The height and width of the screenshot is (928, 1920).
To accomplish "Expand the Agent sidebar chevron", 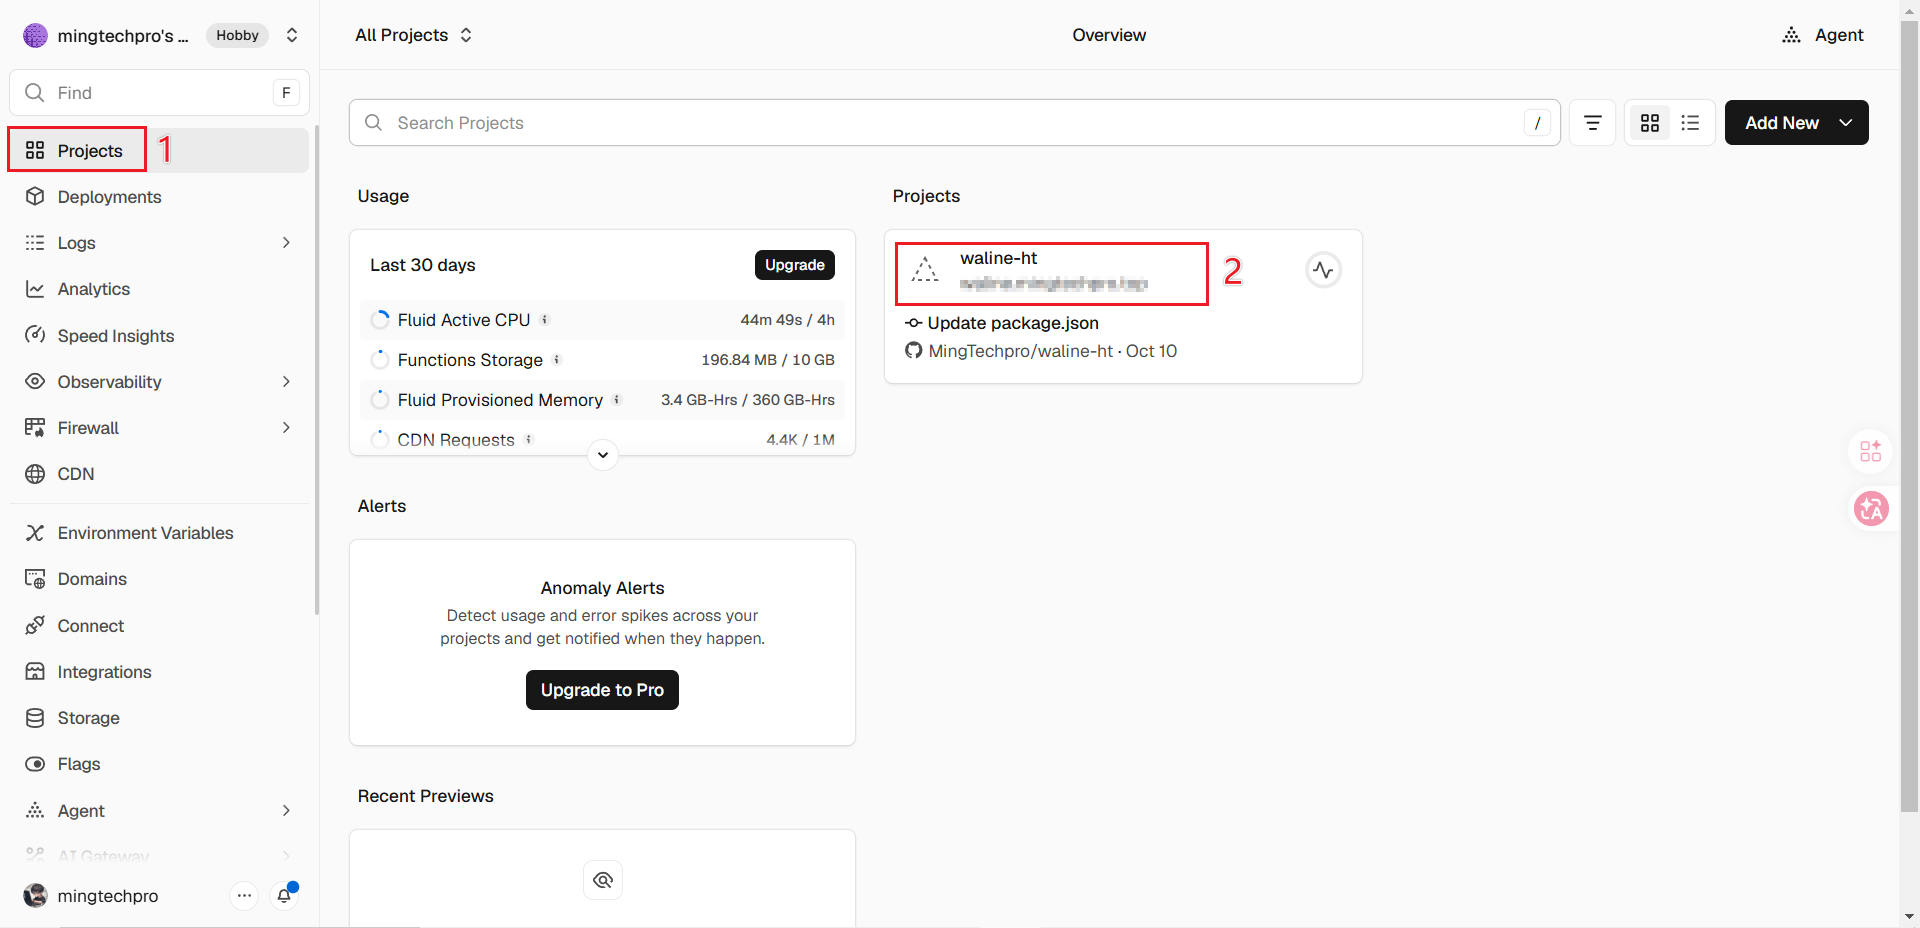I will (286, 811).
